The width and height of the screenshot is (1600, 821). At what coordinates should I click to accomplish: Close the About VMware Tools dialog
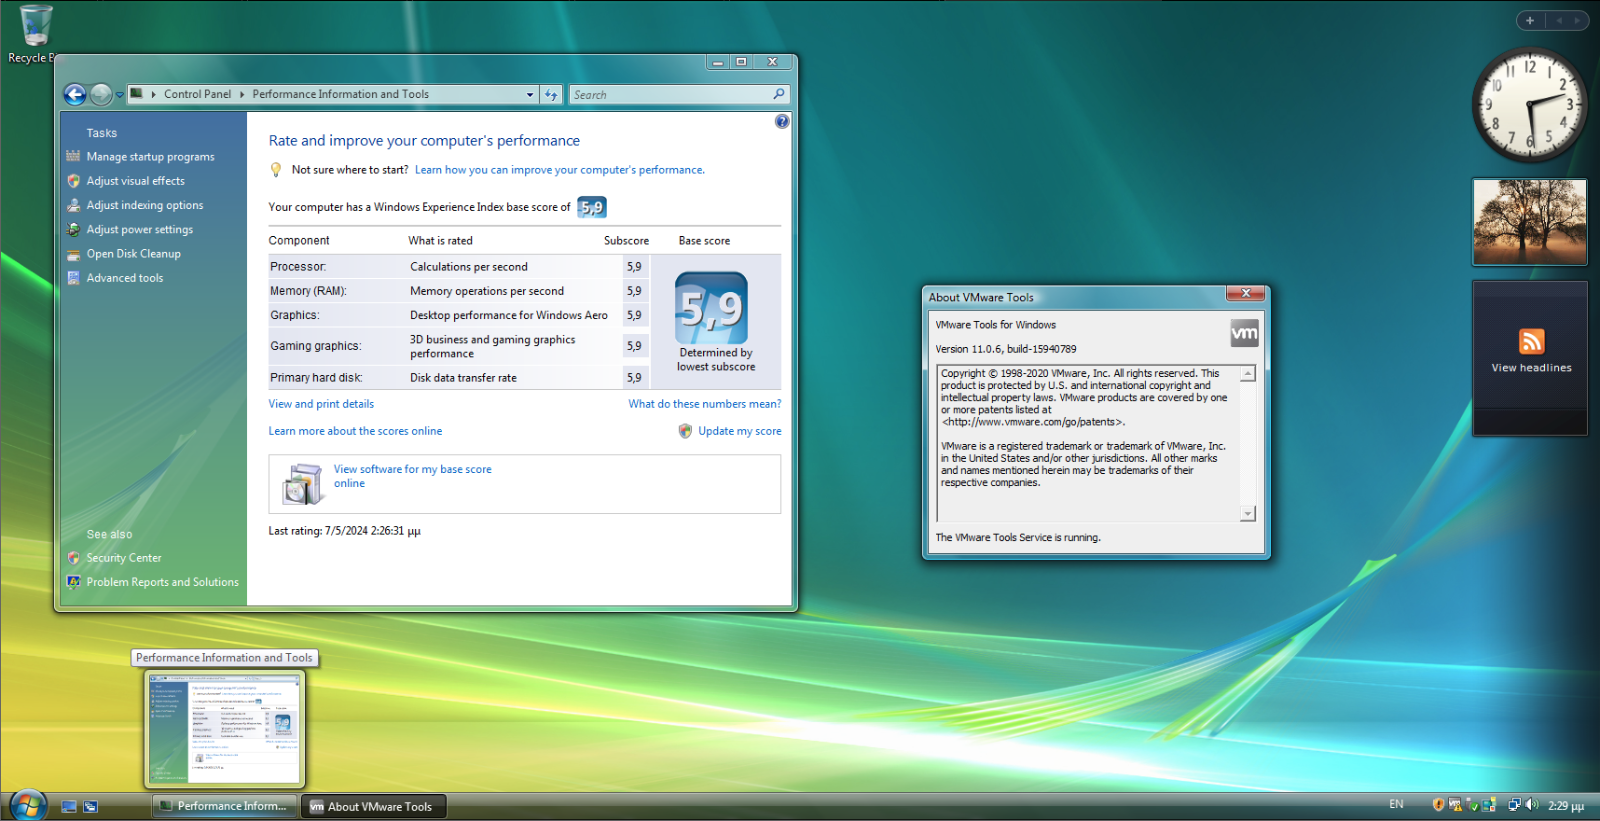1246,293
